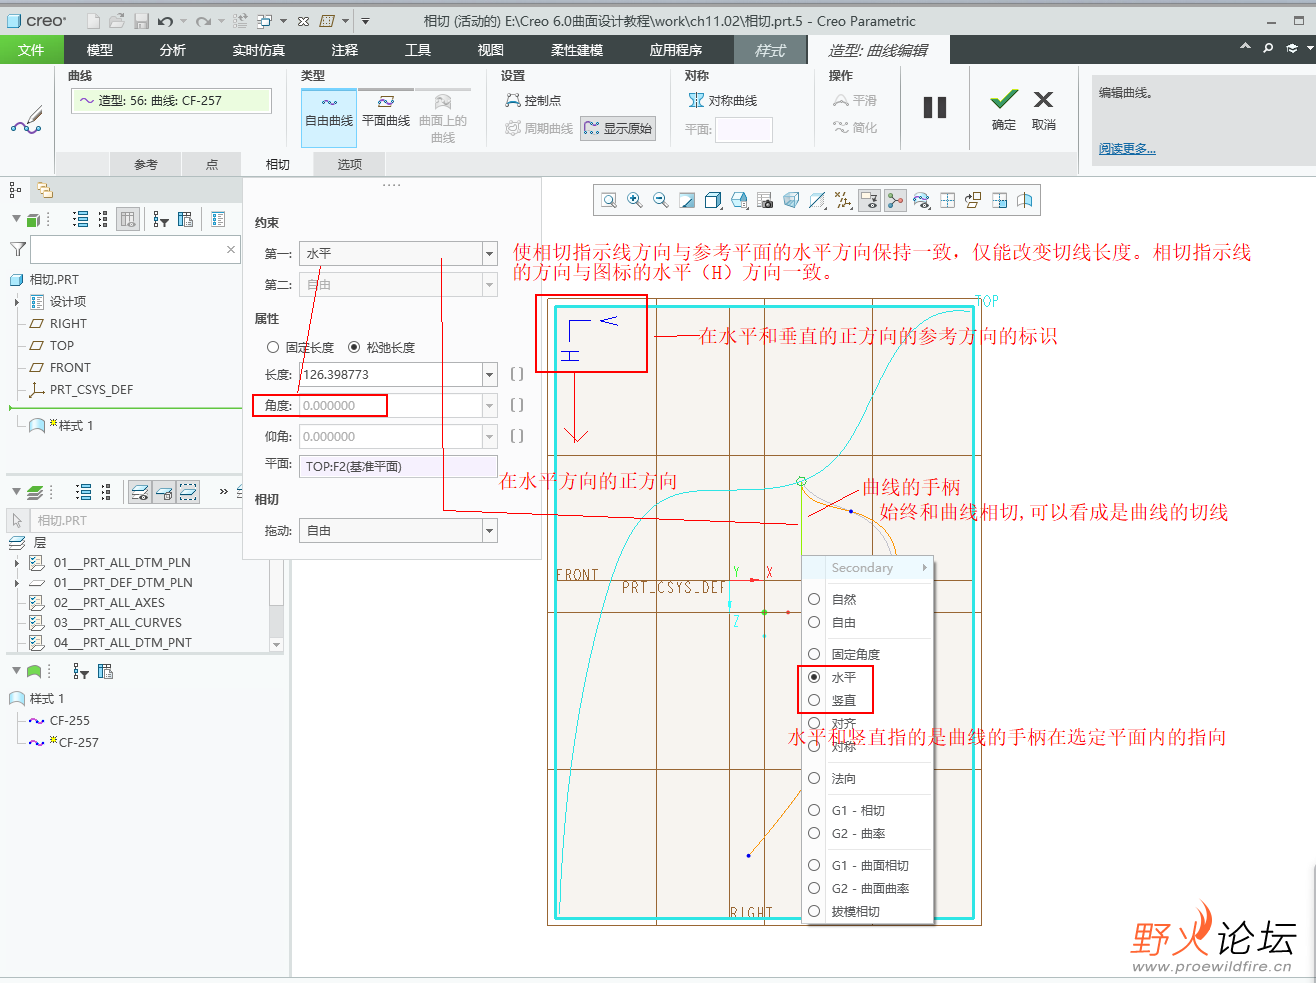1316x983 pixels.
Task: Open the saved orientations icon
Action: pos(739,200)
